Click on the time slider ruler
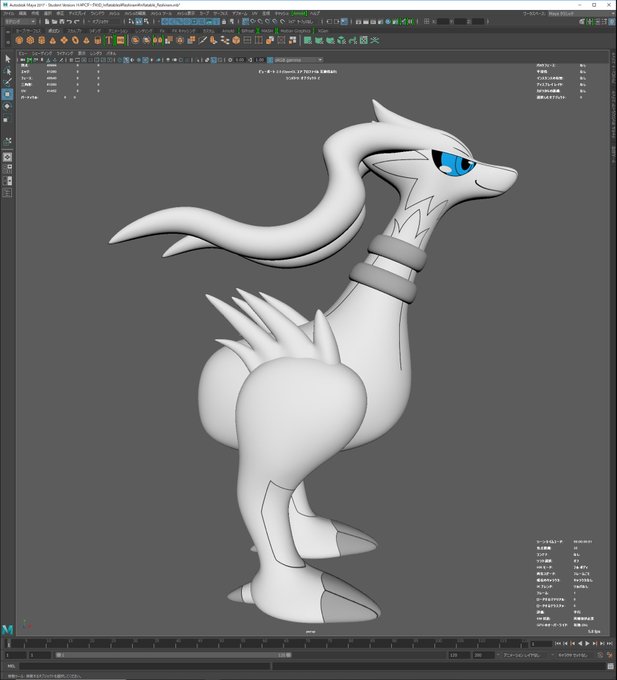This screenshot has width=617, height=680. click(x=267, y=643)
